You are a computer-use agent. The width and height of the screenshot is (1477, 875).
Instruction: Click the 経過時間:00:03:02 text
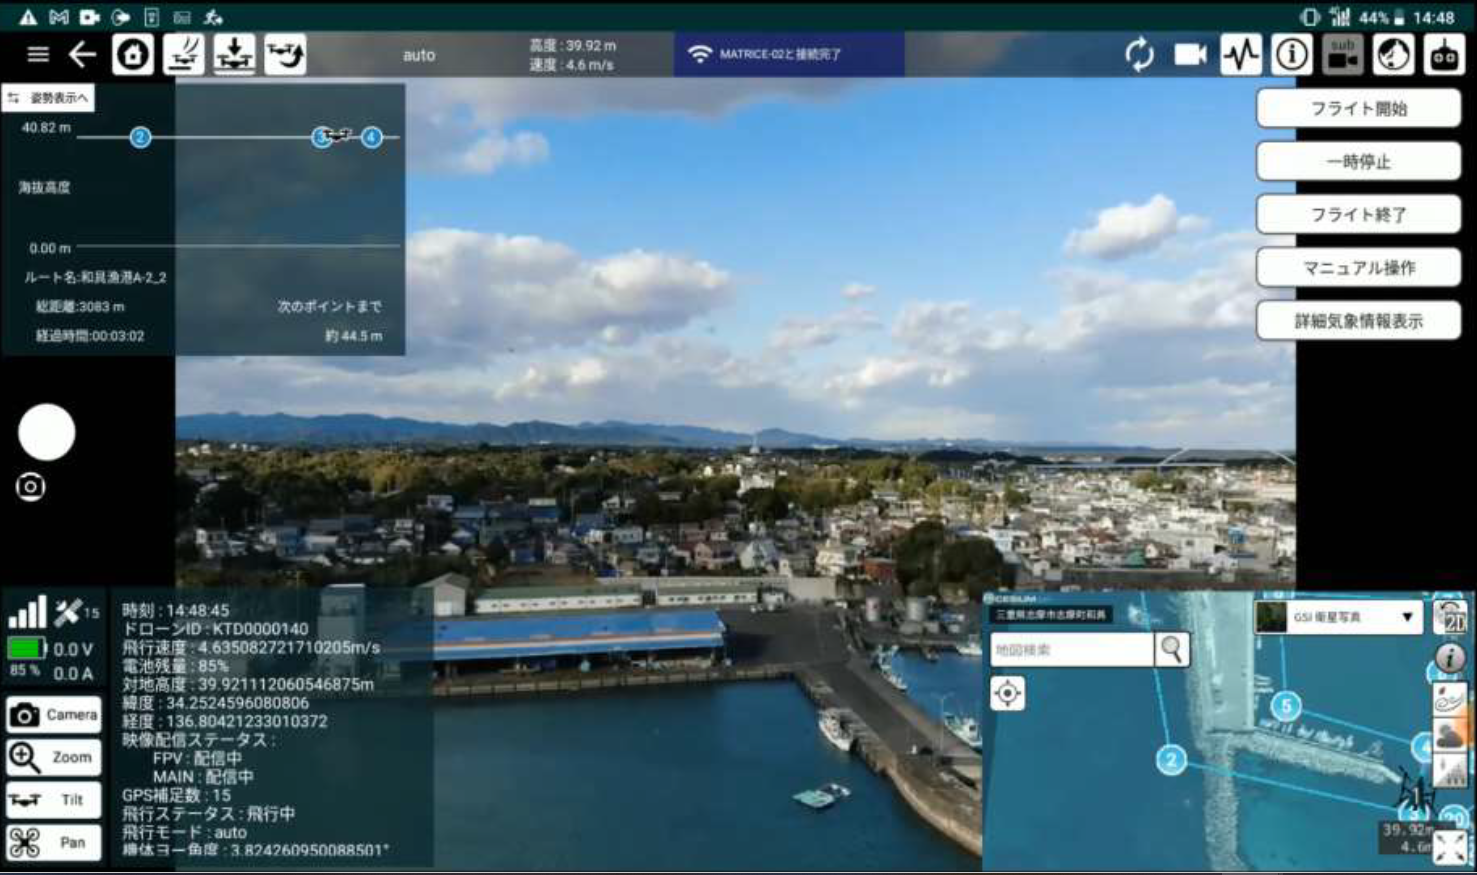pos(90,336)
